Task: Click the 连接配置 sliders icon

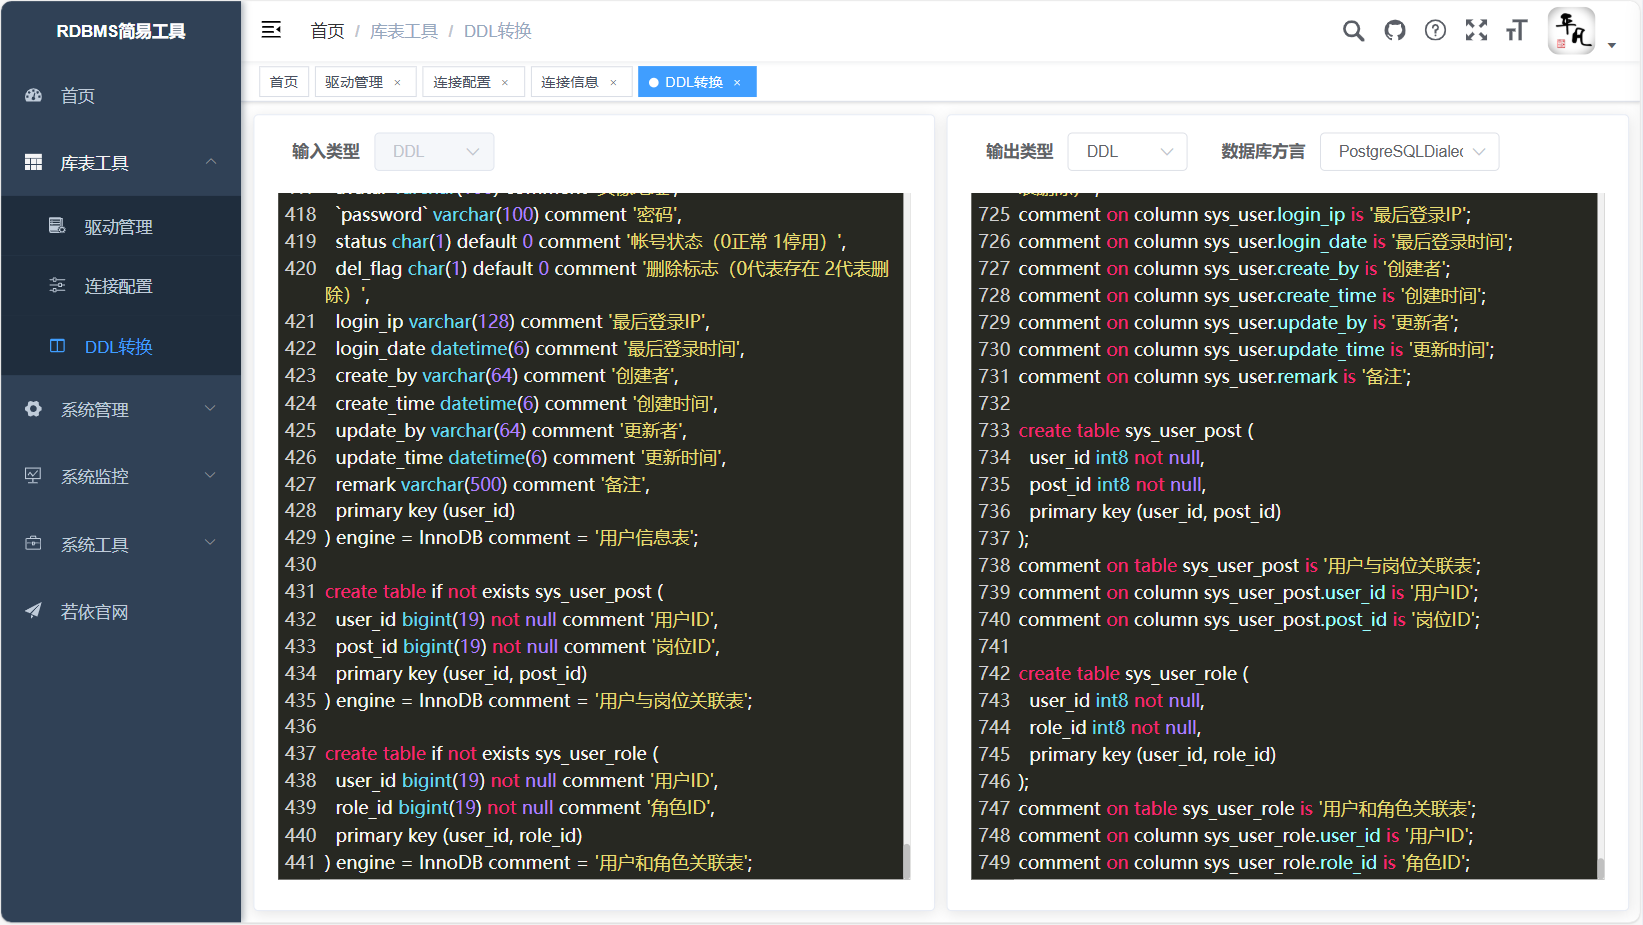Action: point(58,285)
